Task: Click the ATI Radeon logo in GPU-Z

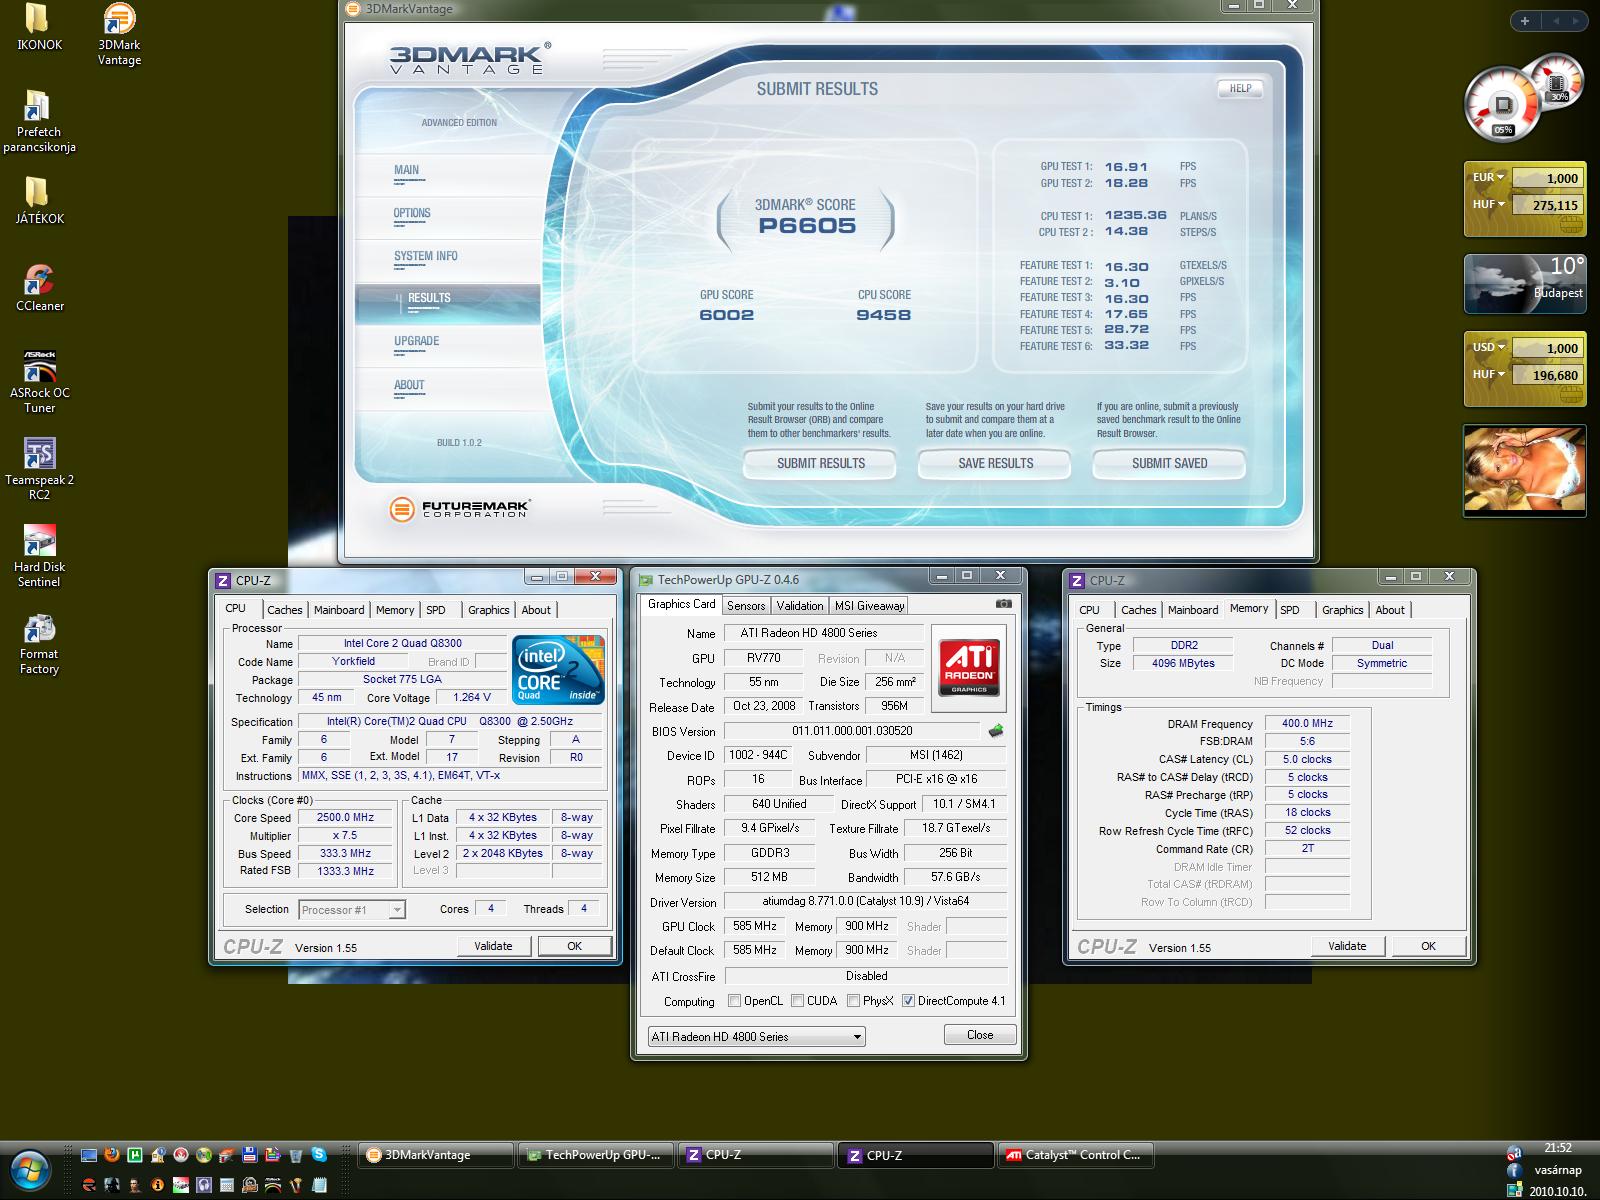Action: coord(968,668)
